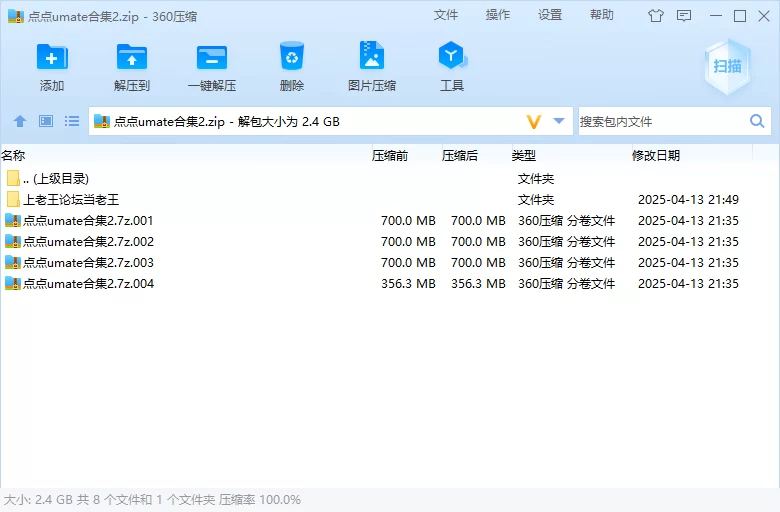
Task: Click the archive icon of 7z.002 file
Action: pyautogui.click(x=13, y=241)
